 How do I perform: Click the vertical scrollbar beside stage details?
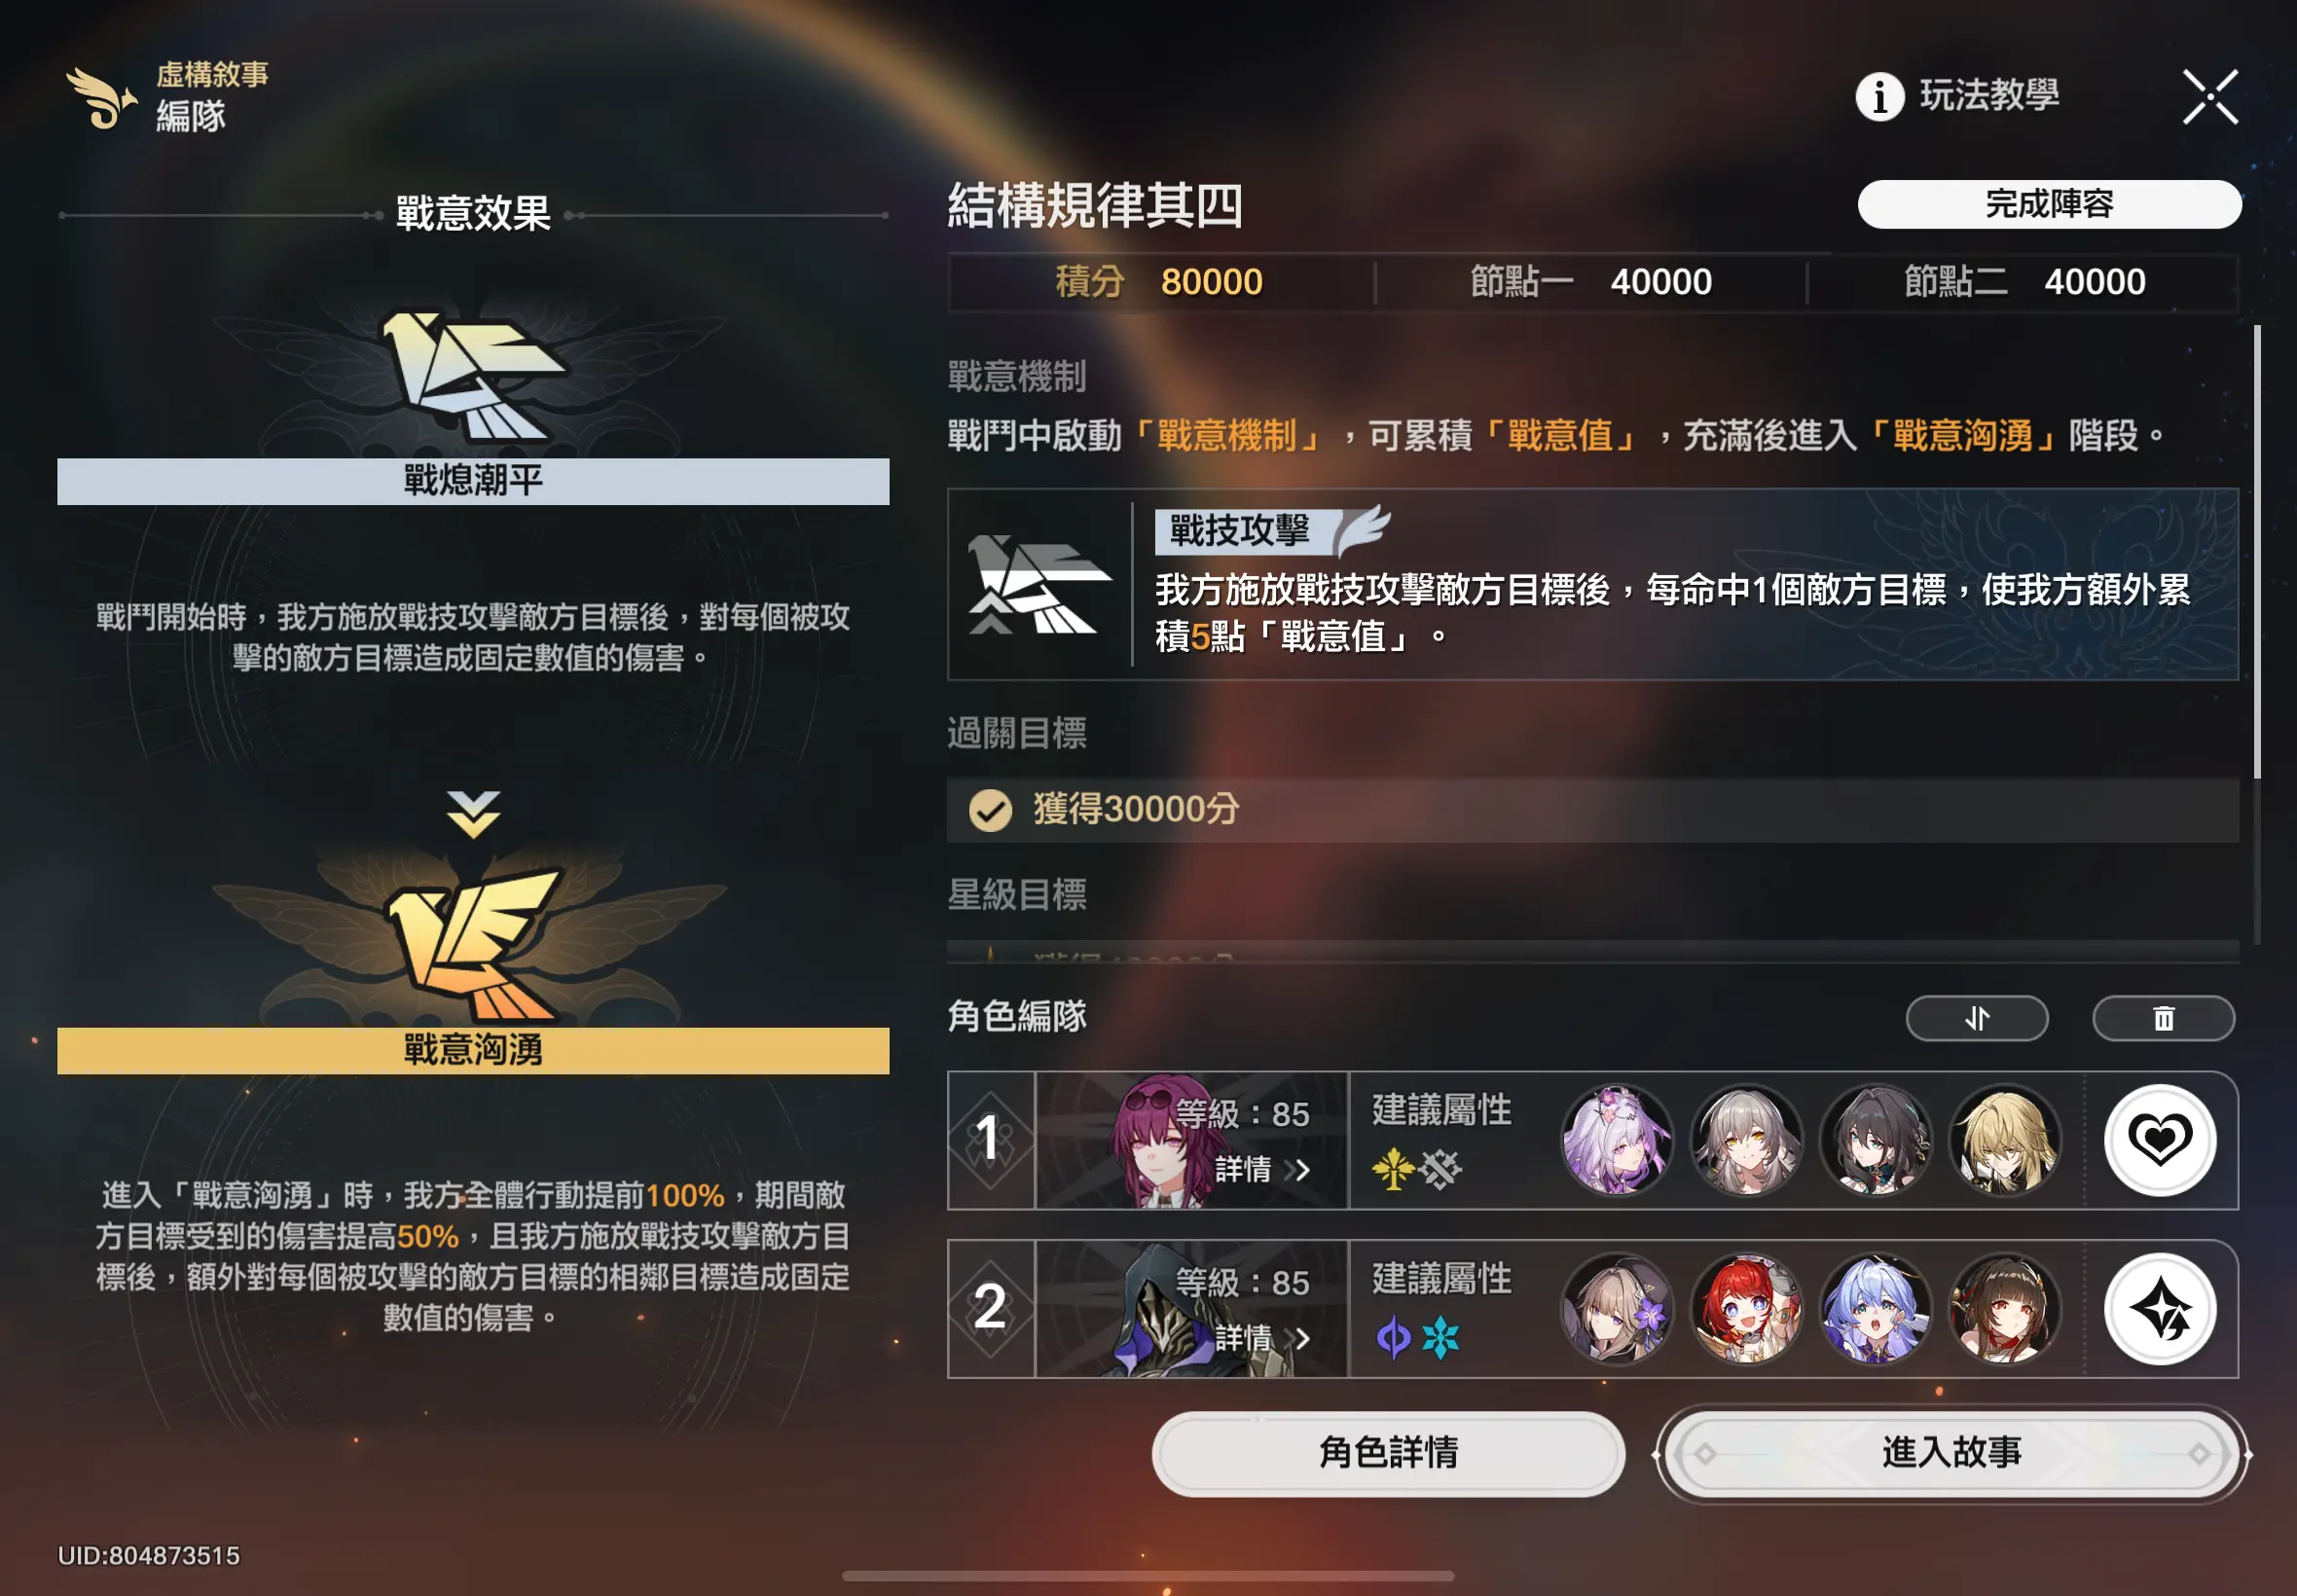pos(2257,552)
